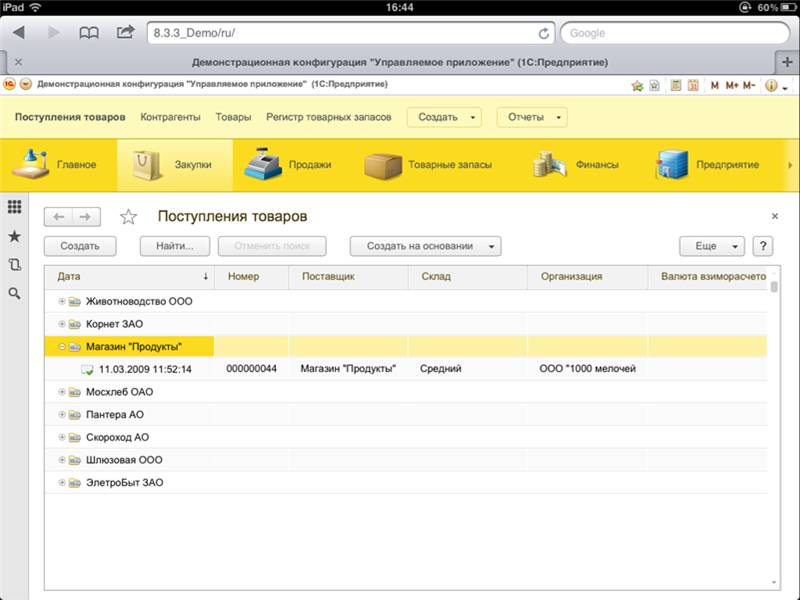Screen dimensions: 800x600
Task: Open the dropdown arrow beside the info icon
Action: click(x=785, y=88)
